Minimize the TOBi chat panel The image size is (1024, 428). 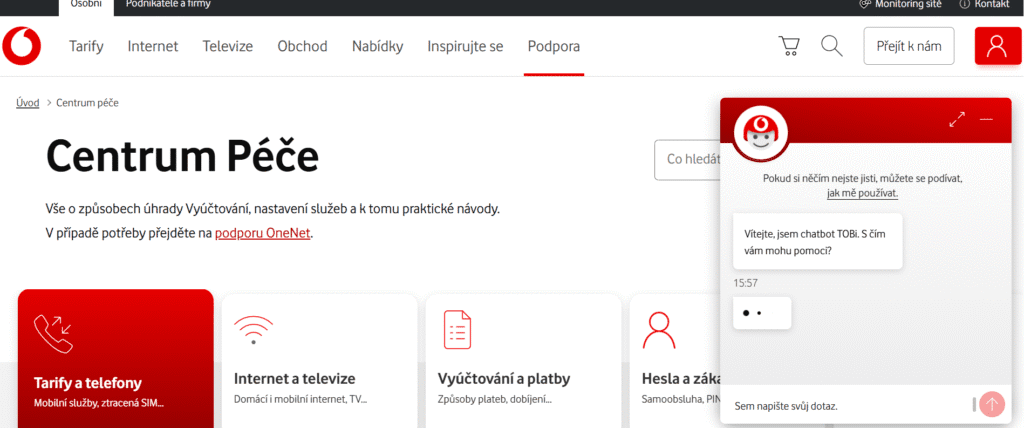point(986,120)
